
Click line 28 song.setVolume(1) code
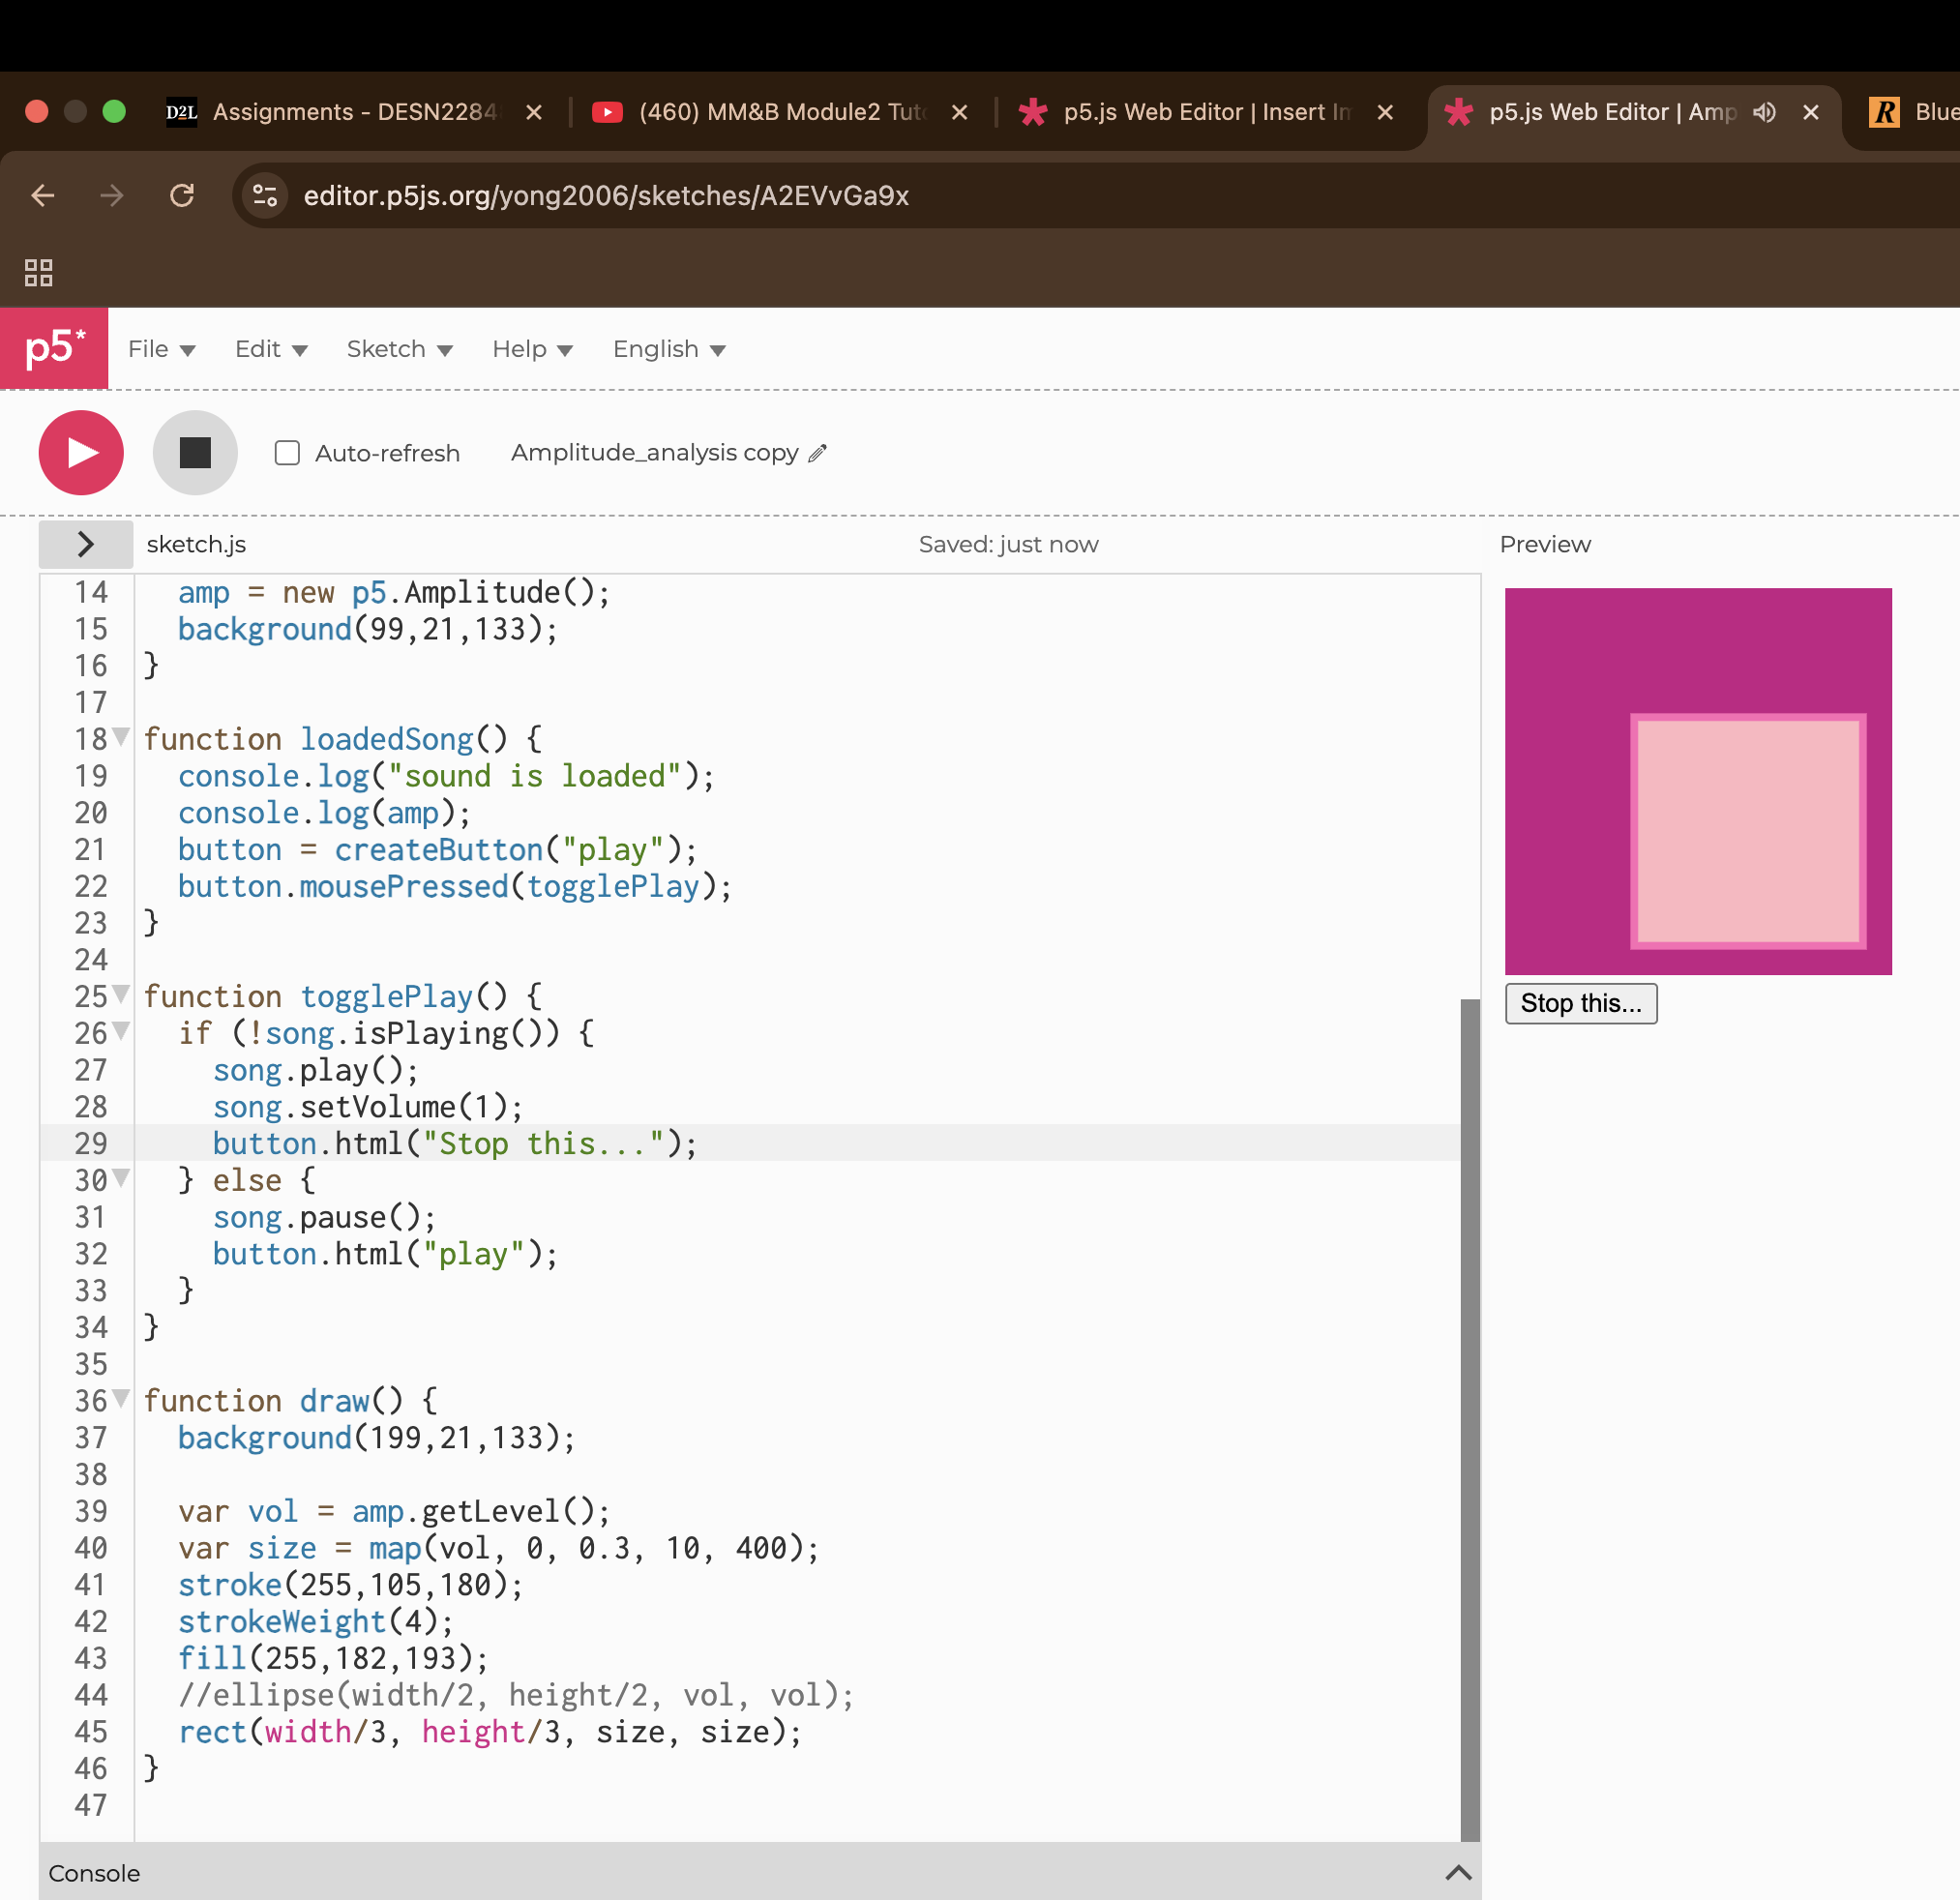pos(368,1106)
